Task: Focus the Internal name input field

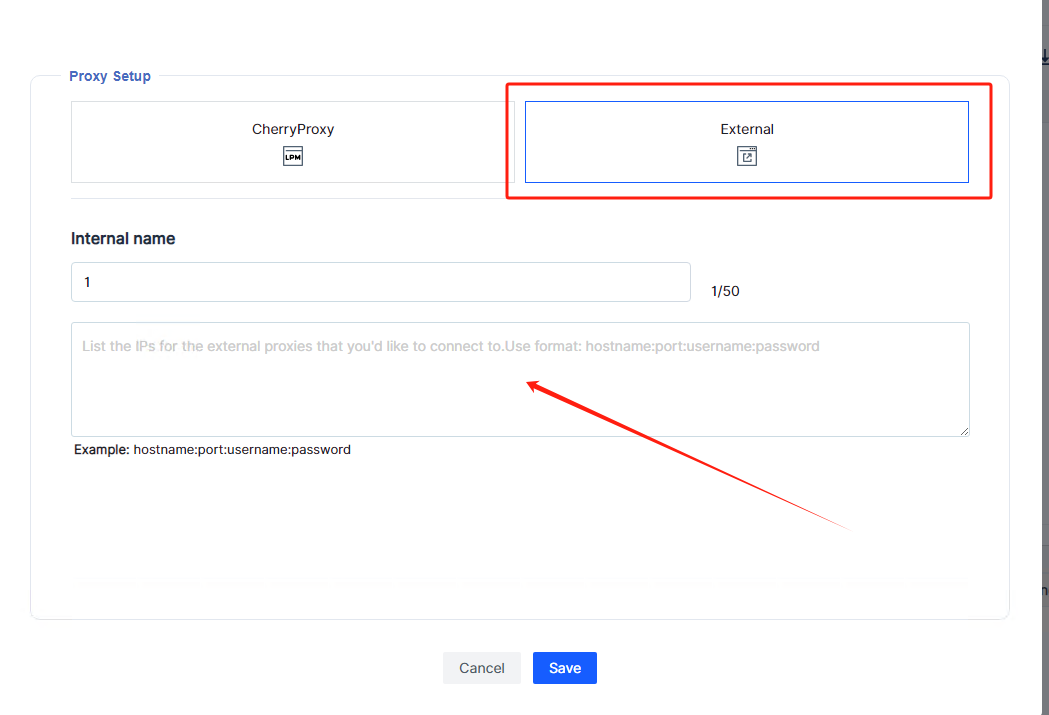Action: point(380,282)
